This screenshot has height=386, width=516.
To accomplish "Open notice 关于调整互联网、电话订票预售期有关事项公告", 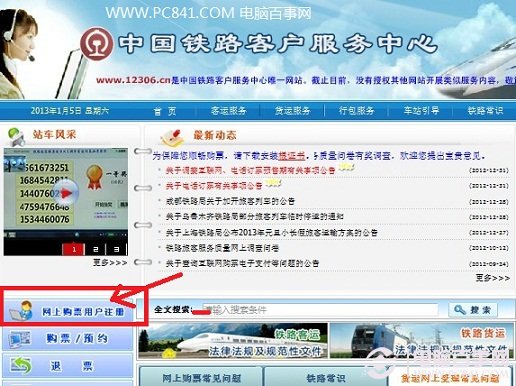I will click(x=250, y=171).
